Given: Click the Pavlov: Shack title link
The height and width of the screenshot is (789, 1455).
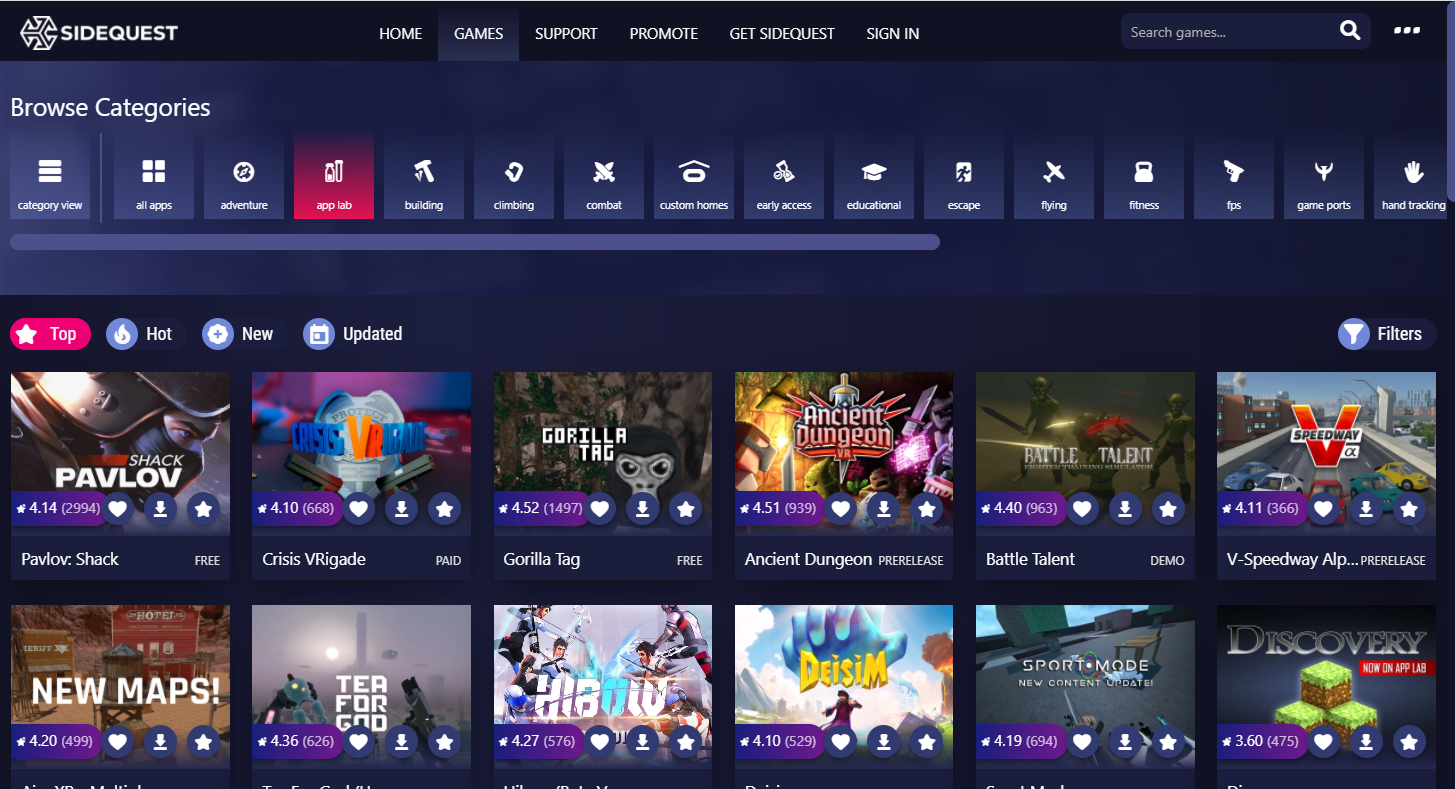Looking at the screenshot, I should pyautogui.click(x=70, y=560).
